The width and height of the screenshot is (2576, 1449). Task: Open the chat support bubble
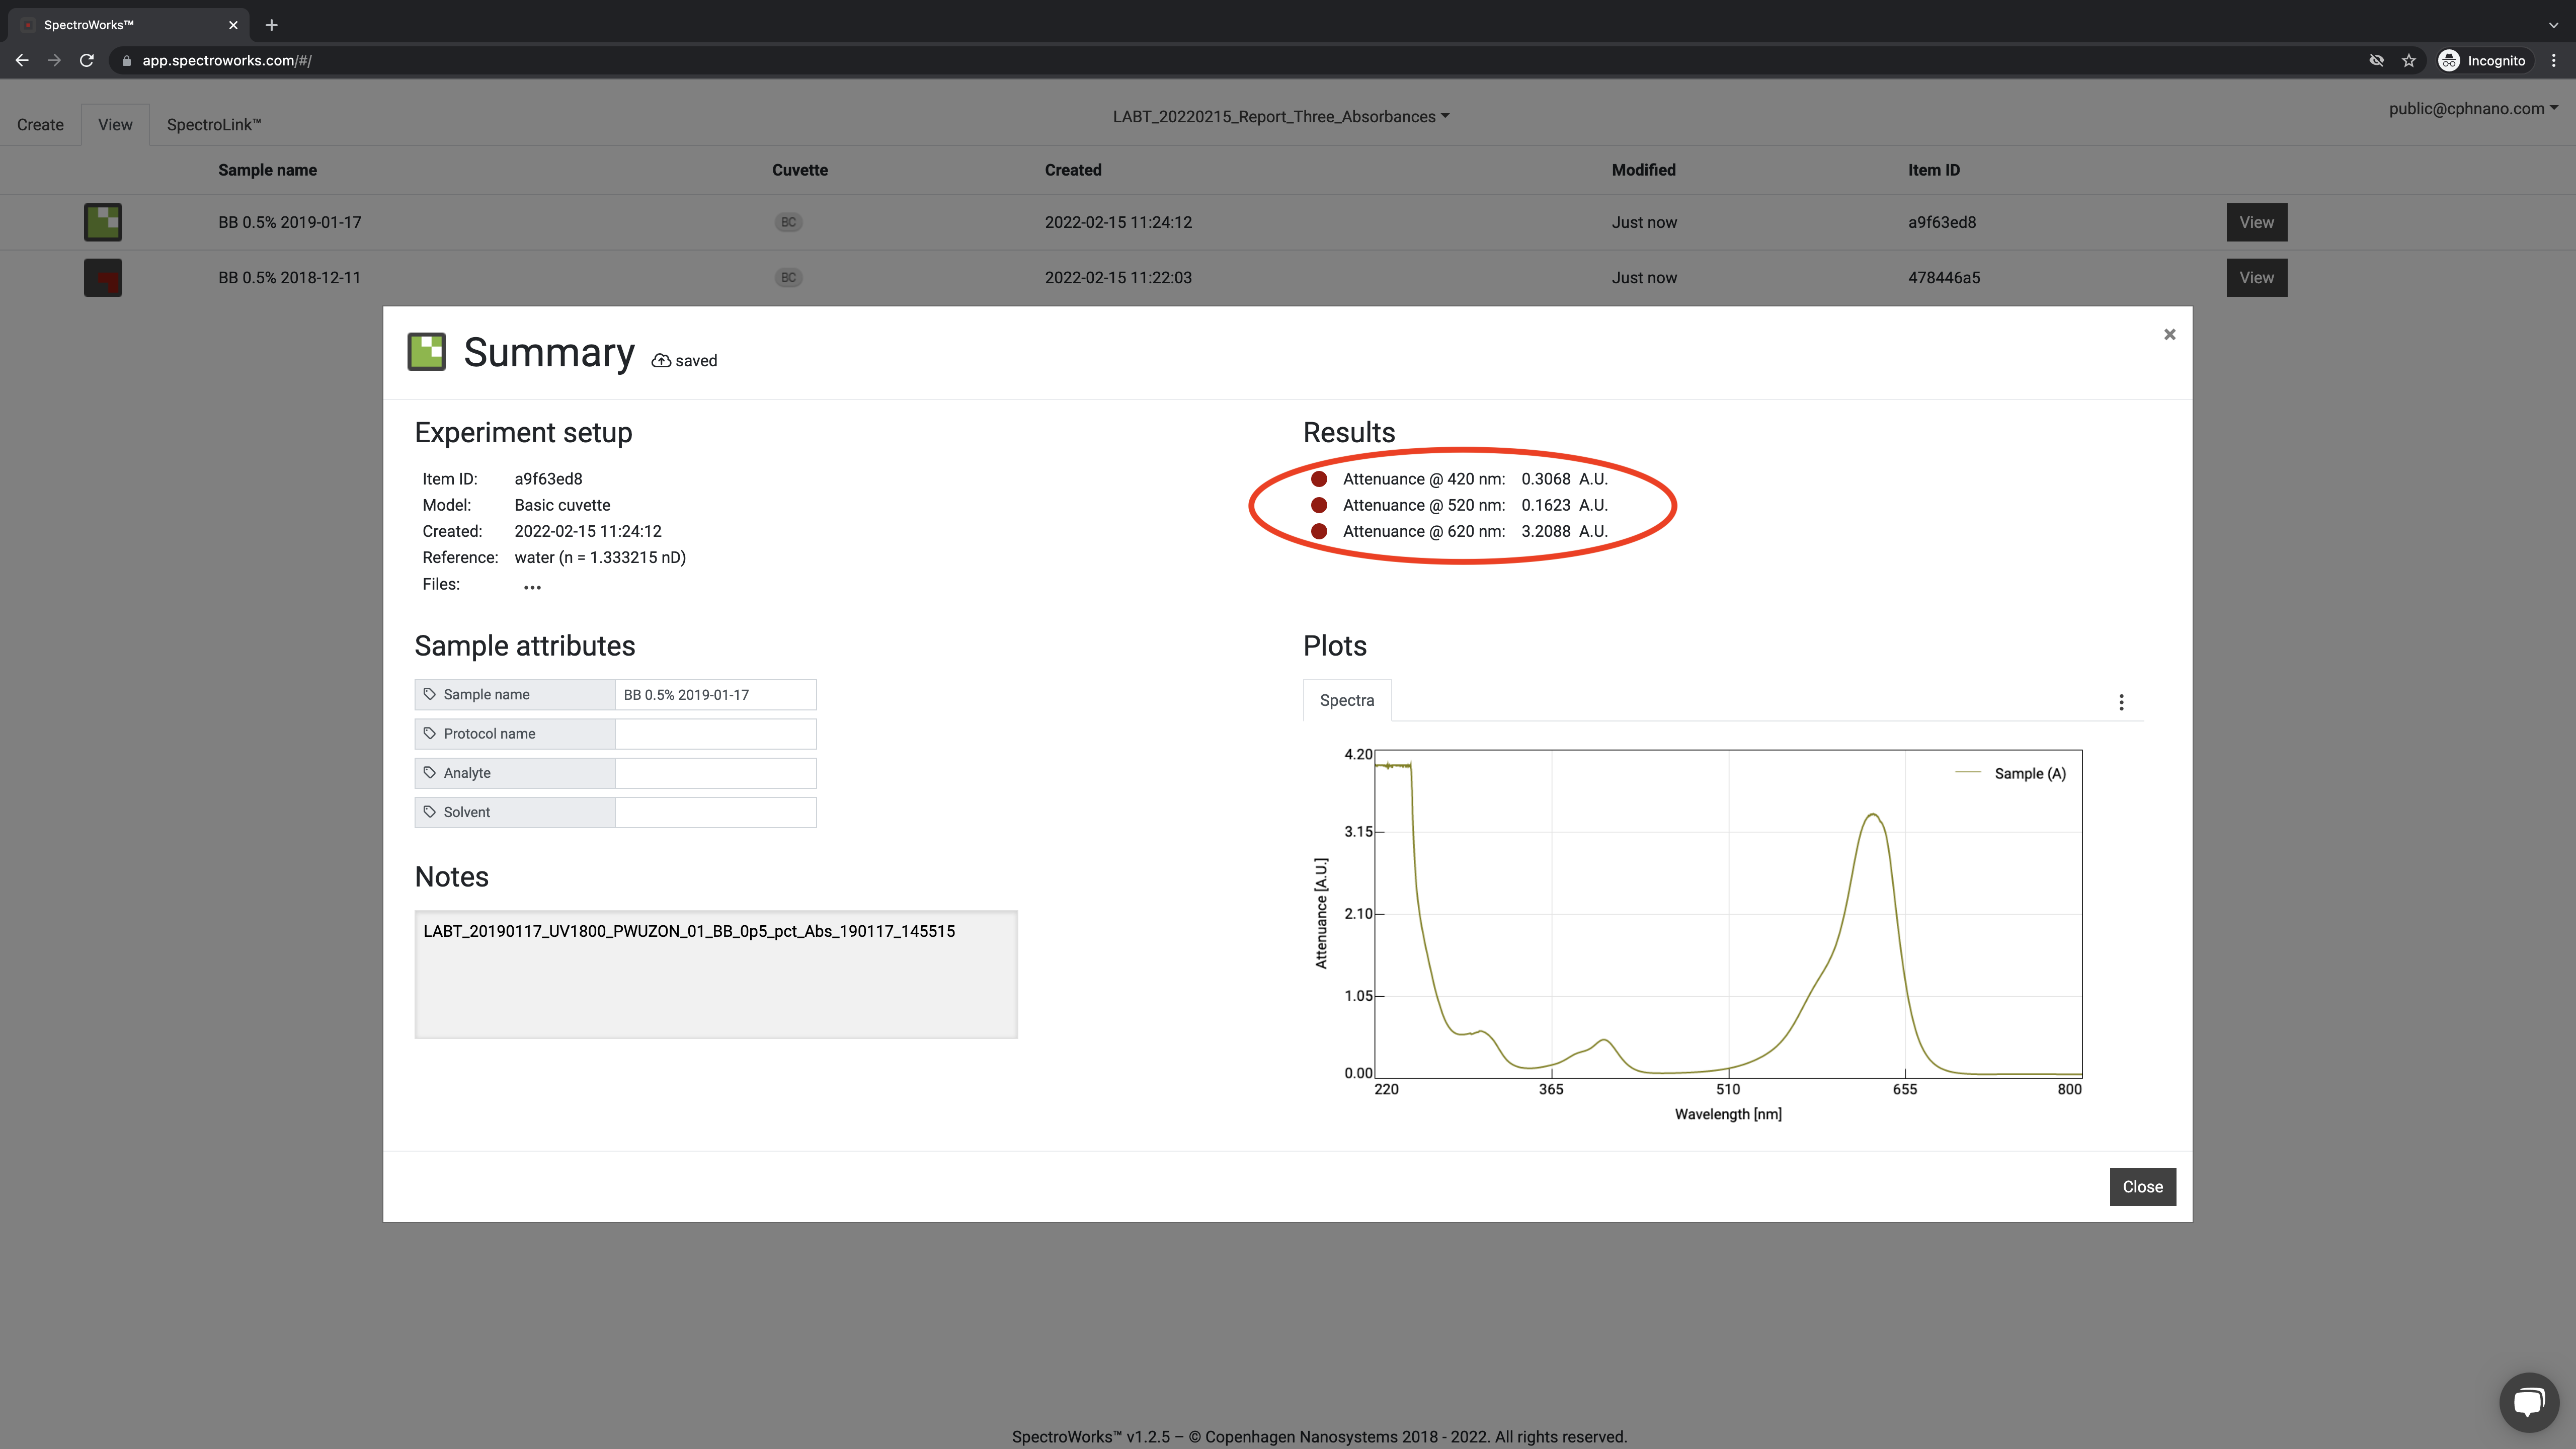pyautogui.click(x=2529, y=1402)
